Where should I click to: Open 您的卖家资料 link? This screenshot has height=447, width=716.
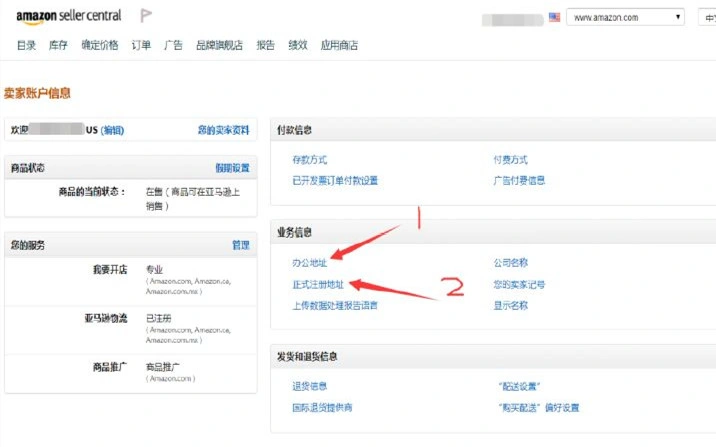coord(224,130)
